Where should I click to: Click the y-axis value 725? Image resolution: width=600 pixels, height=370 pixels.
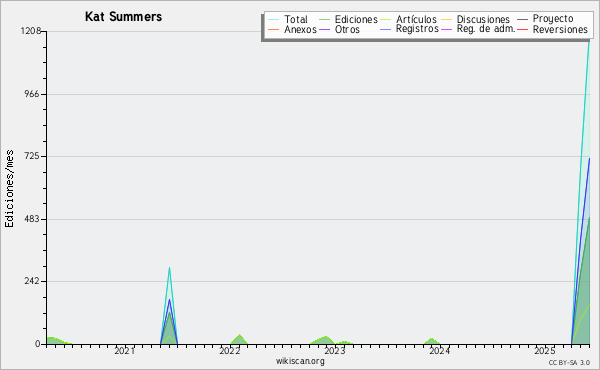coord(32,156)
